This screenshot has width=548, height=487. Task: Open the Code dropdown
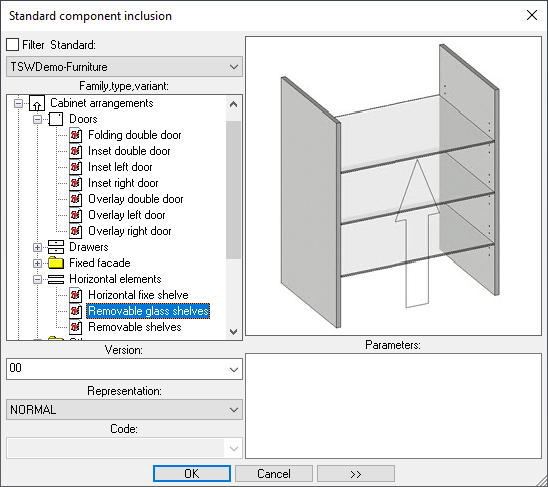pyautogui.click(x=124, y=448)
